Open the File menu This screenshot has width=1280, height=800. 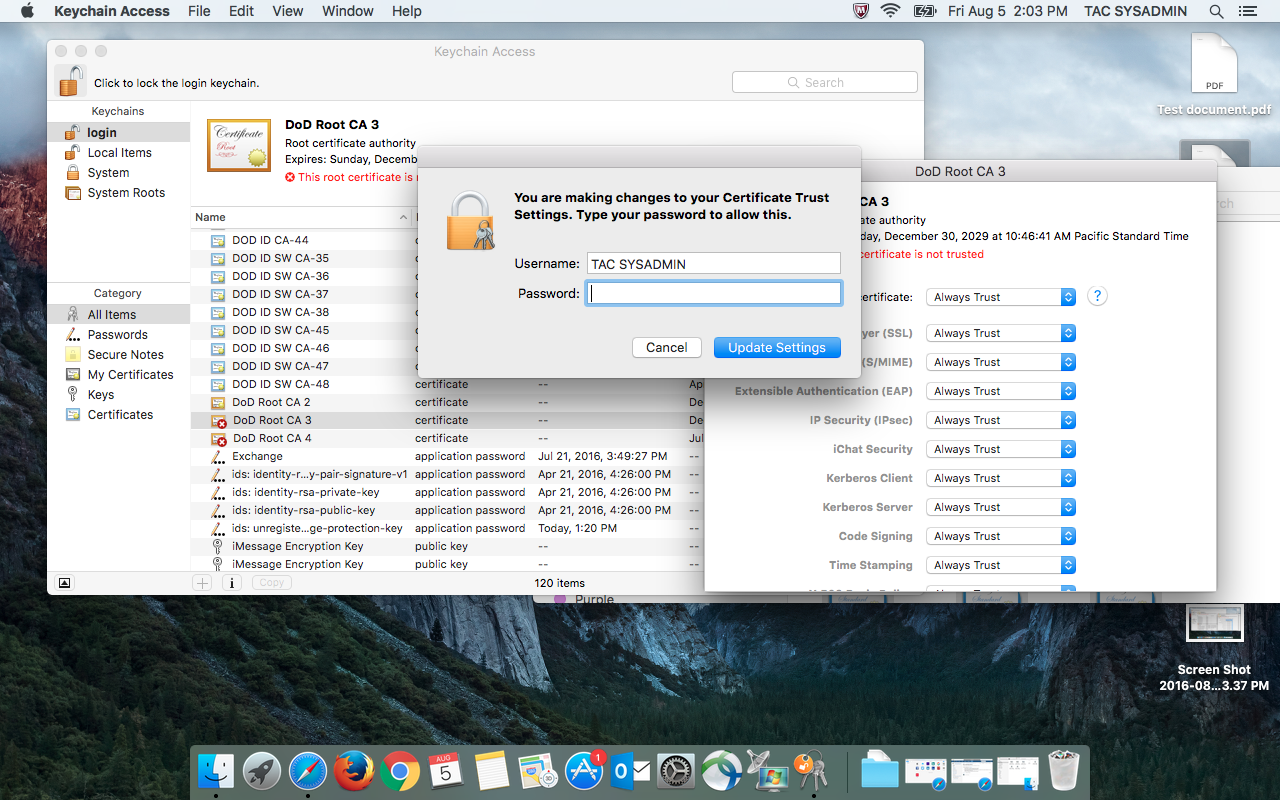(199, 11)
